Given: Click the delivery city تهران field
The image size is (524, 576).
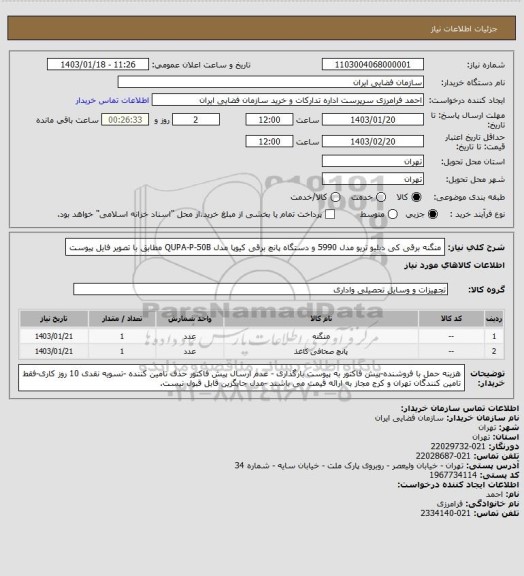Looking at the screenshot, I should point(373,179).
